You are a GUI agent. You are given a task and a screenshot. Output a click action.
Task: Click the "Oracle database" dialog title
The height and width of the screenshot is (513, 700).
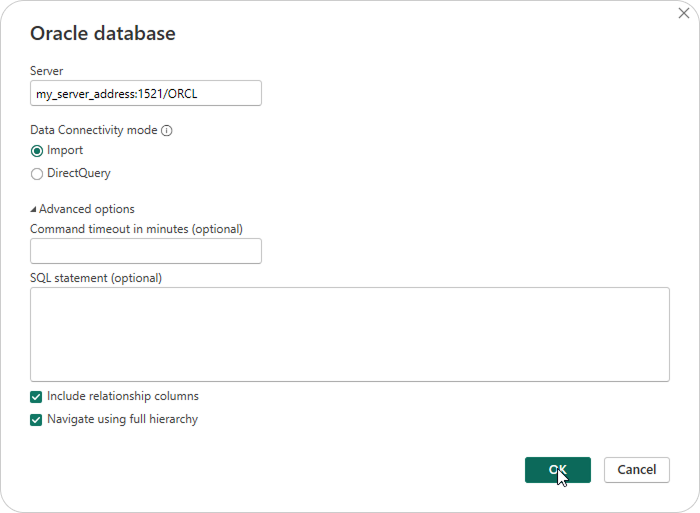[103, 33]
